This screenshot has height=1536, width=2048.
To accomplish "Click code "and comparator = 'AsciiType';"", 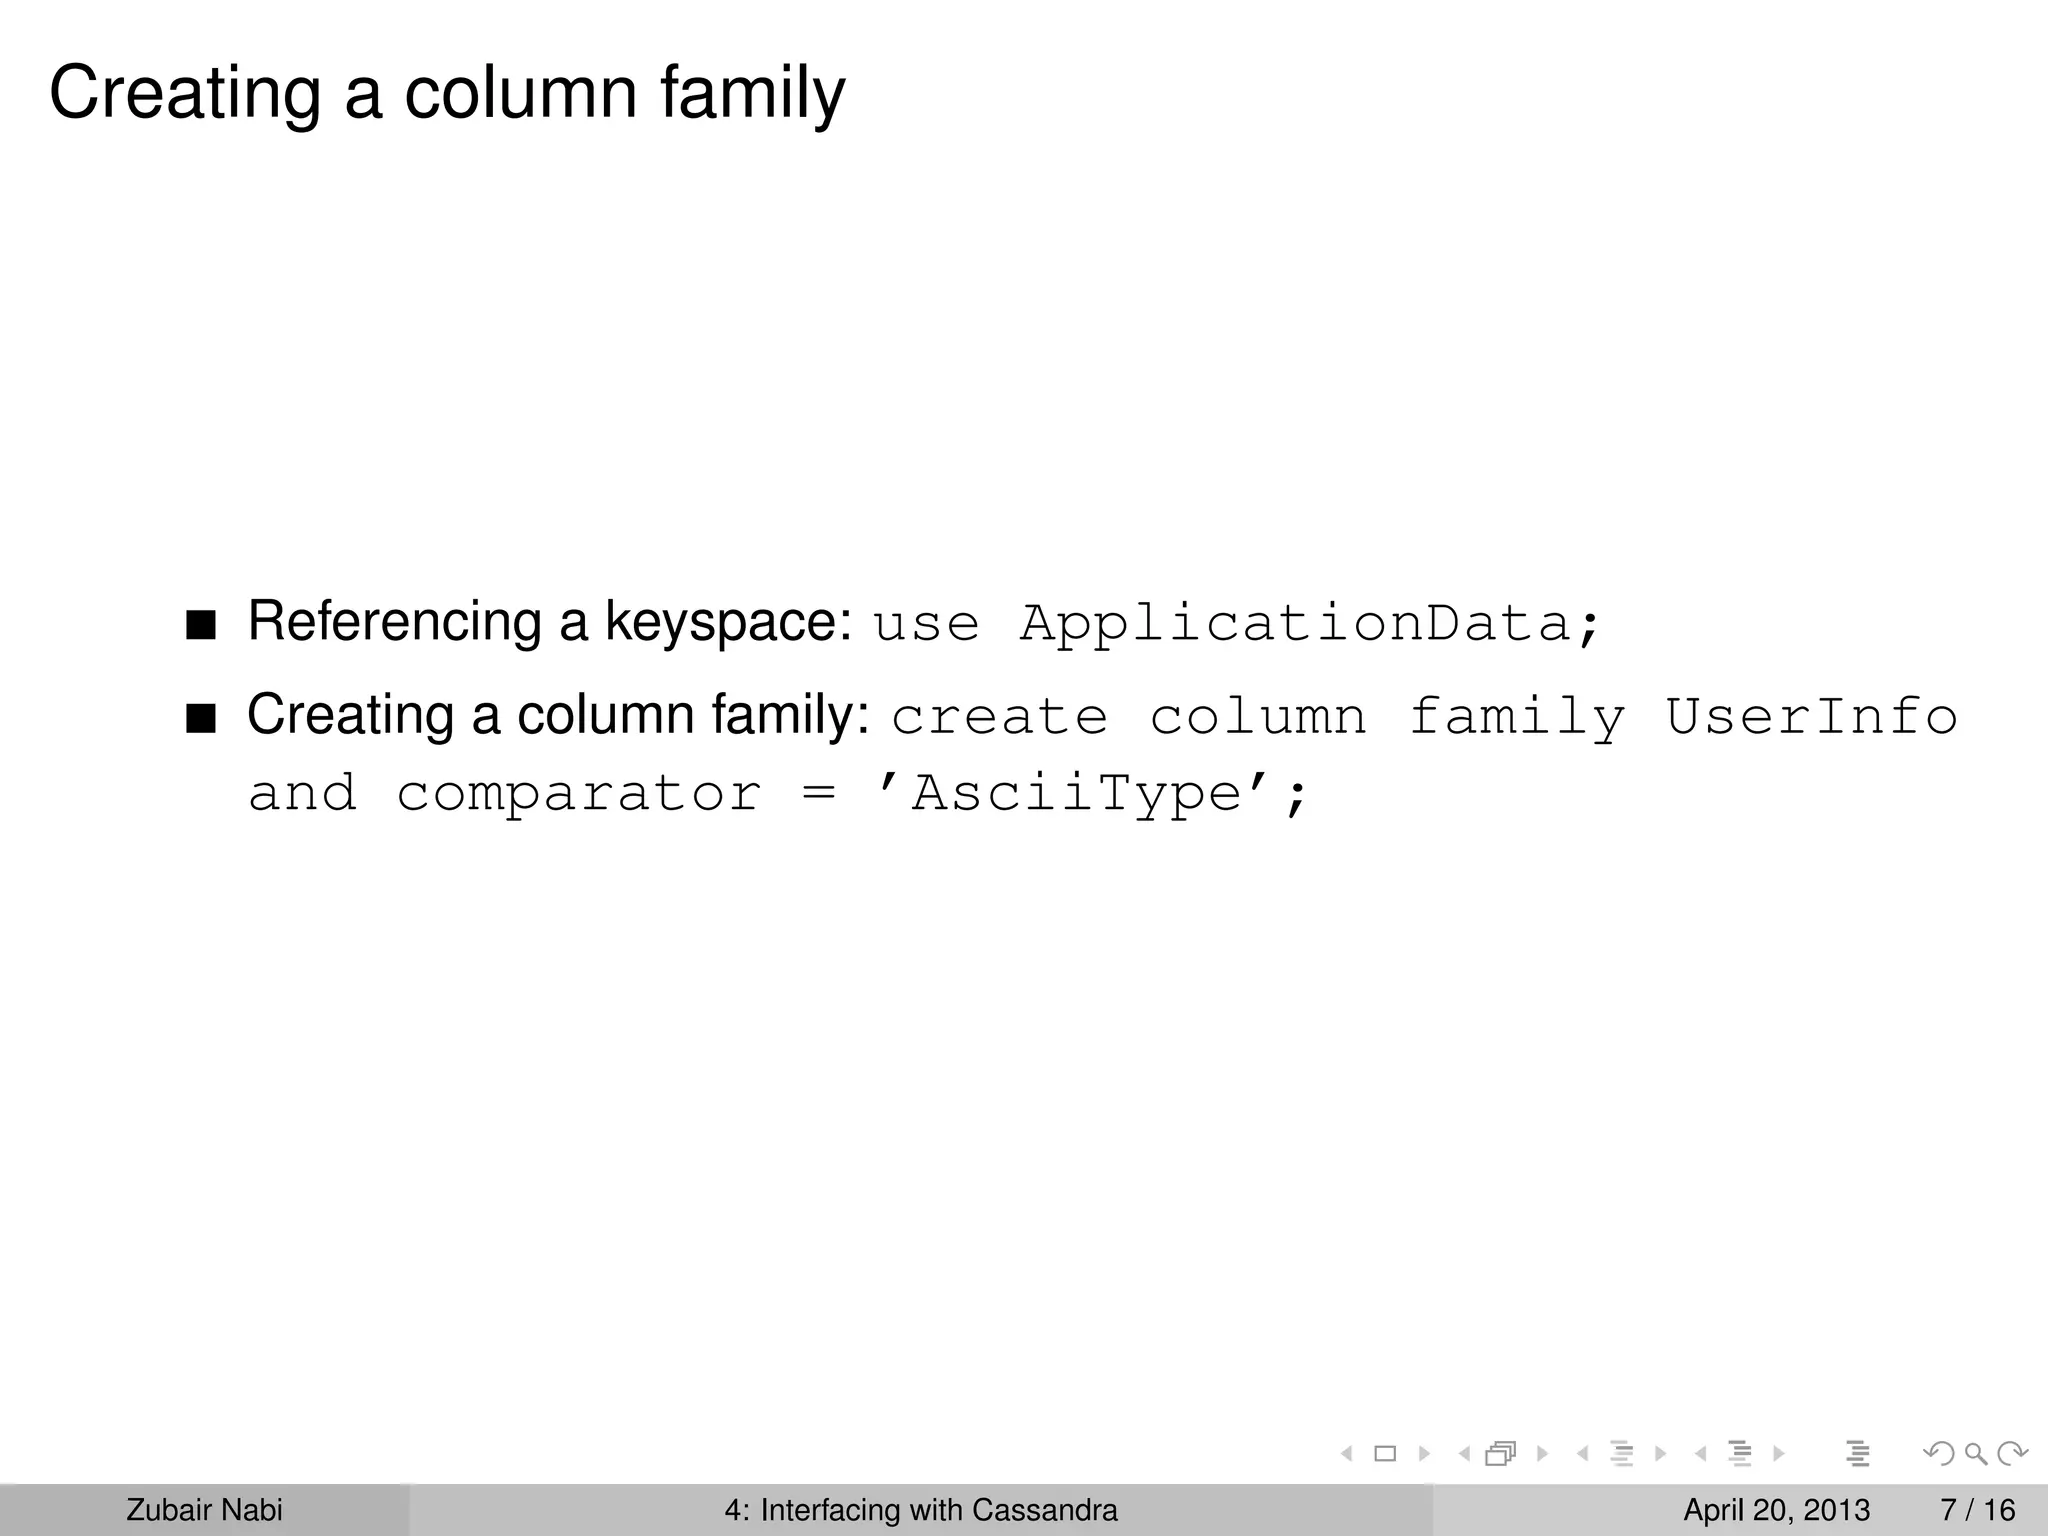I will pyautogui.click(x=778, y=795).
